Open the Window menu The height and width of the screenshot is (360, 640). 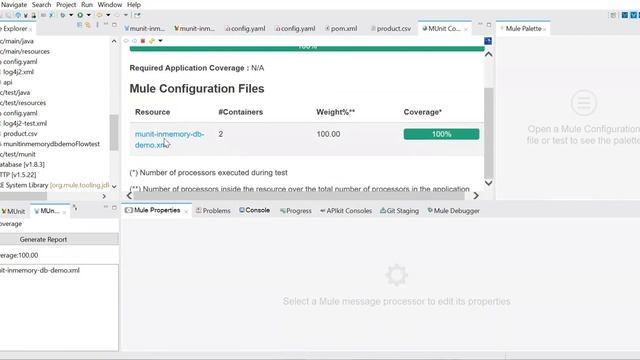click(110, 5)
